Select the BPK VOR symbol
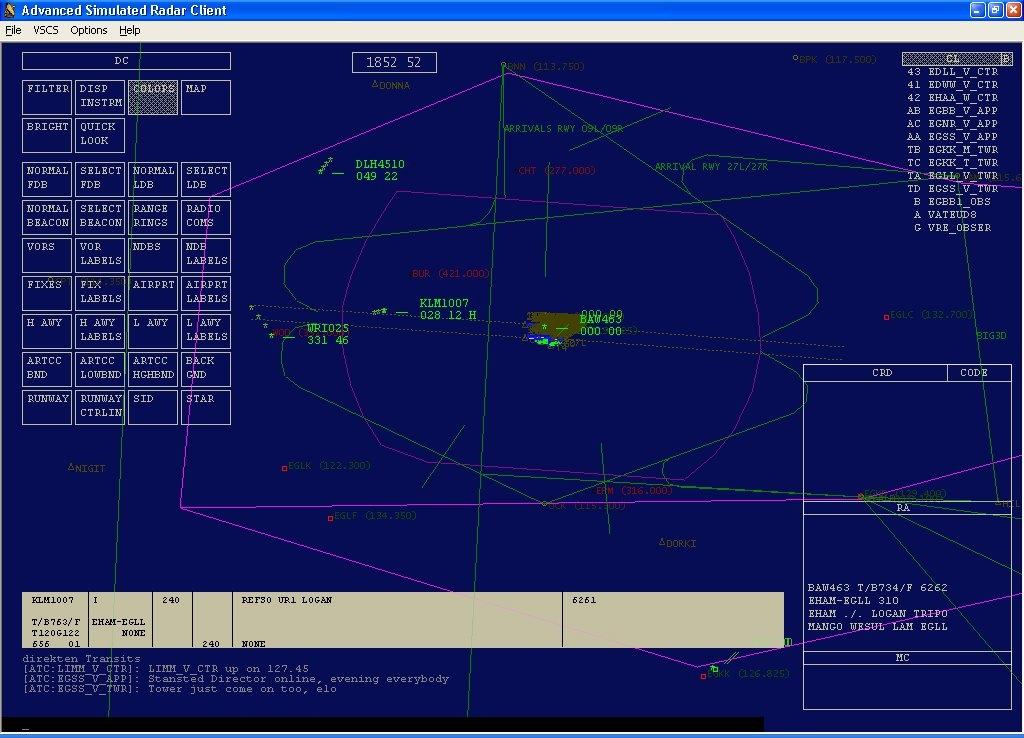This screenshot has height=738, width=1024. tap(796, 59)
